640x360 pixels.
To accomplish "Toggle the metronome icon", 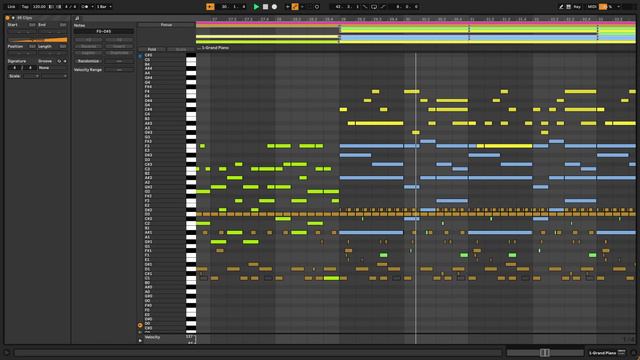I will click(x=85, y=7).
